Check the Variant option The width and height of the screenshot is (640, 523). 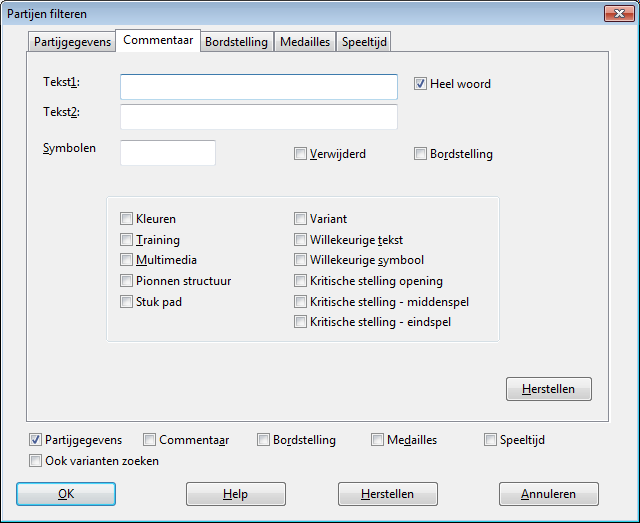(301, 219)
